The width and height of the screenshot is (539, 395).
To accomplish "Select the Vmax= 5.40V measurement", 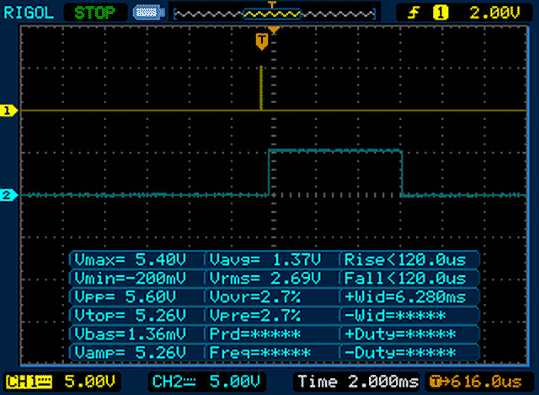I will (130, 260).
